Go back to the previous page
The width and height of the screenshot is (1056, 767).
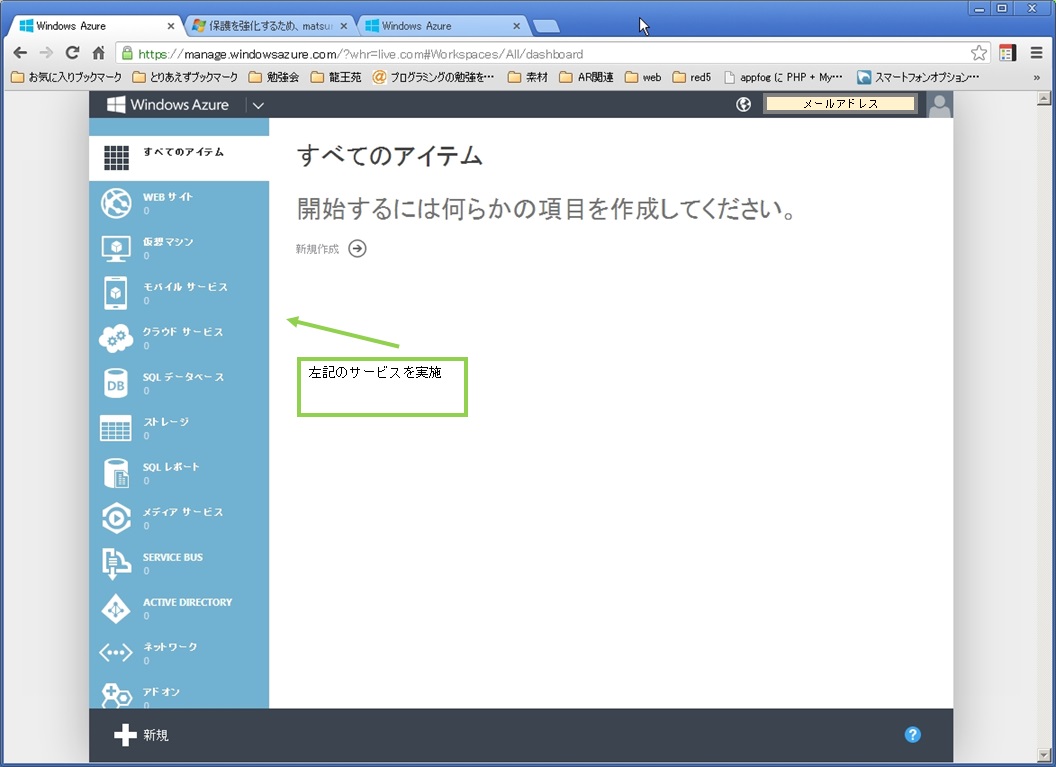[x=20, y=53]
